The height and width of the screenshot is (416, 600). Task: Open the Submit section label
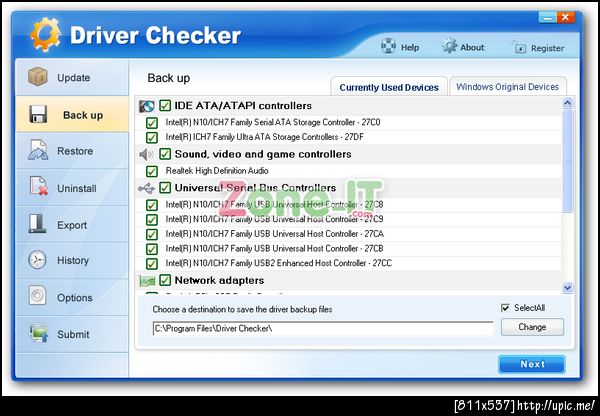(73, 334)
